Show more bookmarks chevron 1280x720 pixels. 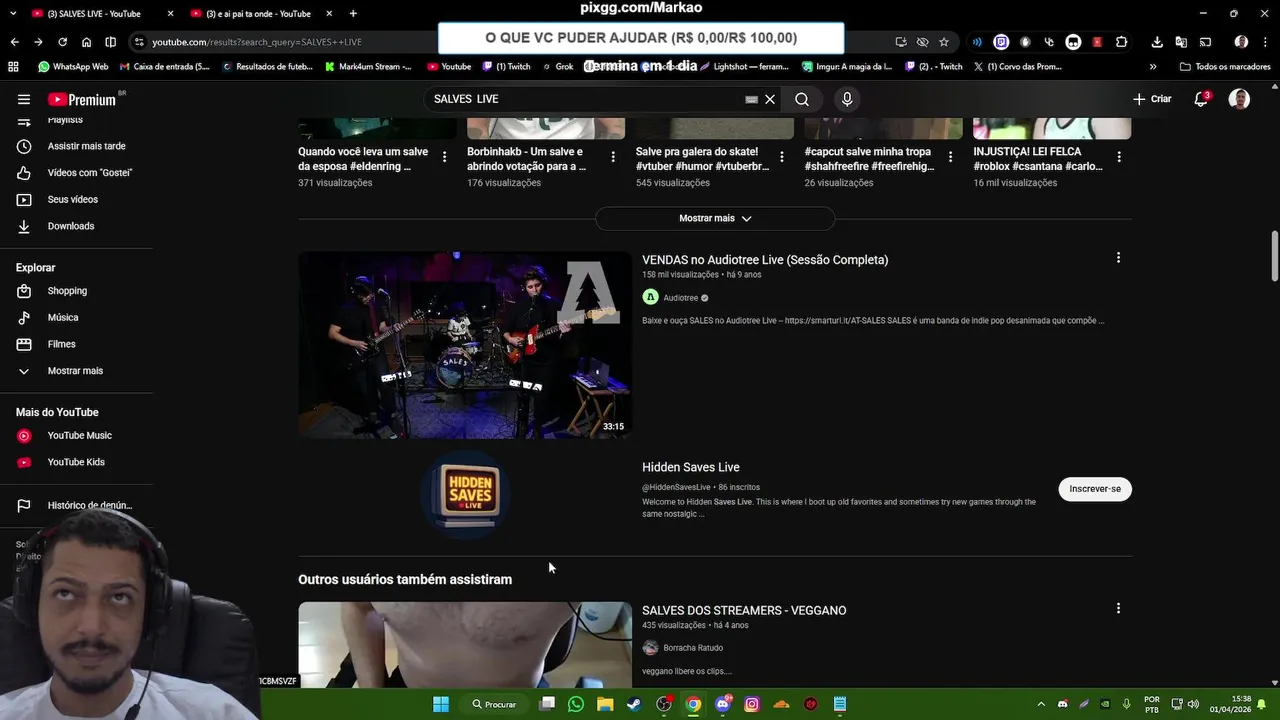(x=1153, y=67)
